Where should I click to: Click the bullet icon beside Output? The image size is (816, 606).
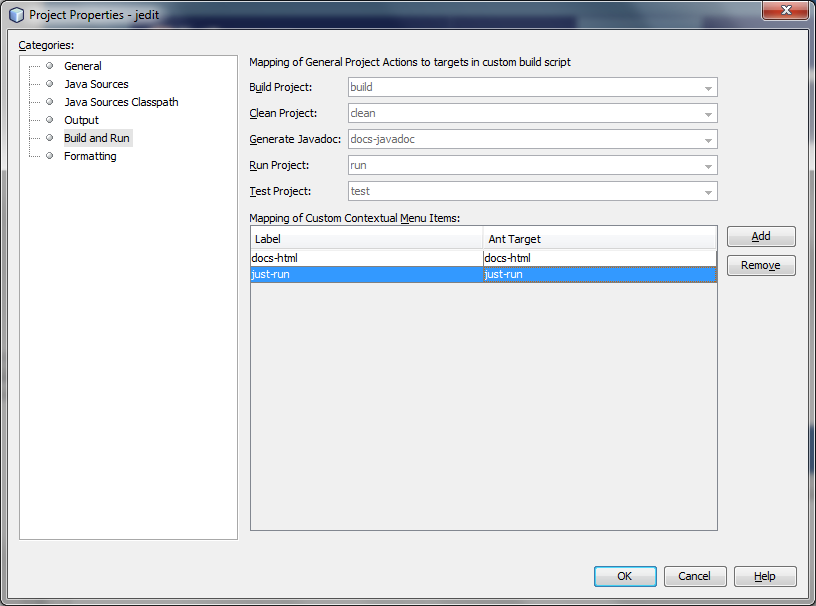[49, 120]
